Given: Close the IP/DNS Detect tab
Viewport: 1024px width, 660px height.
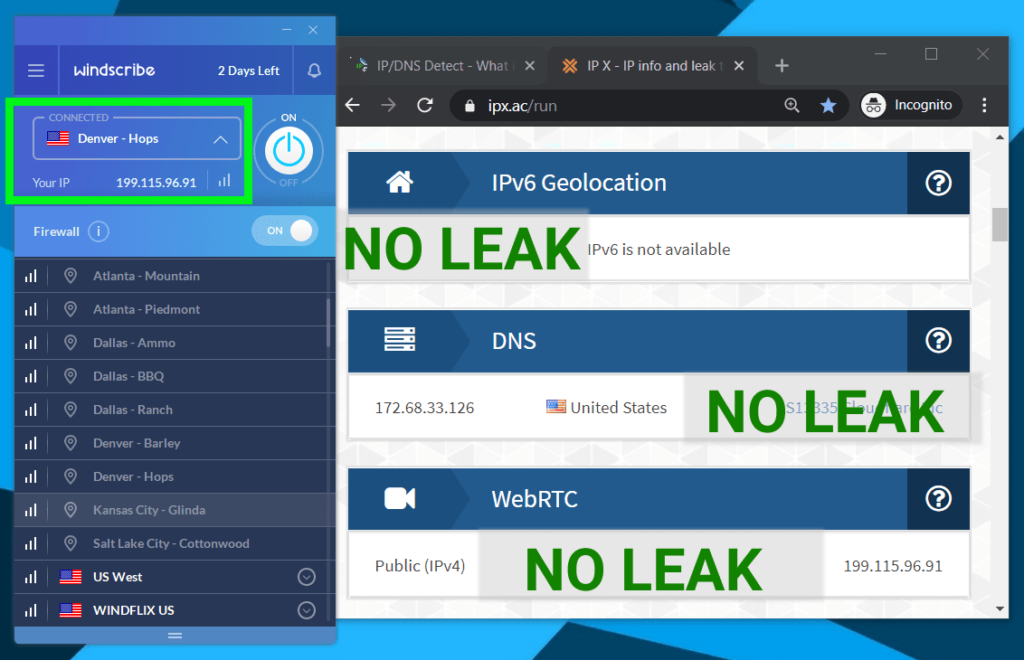Looking at the screenshot, I should [530, 66].
